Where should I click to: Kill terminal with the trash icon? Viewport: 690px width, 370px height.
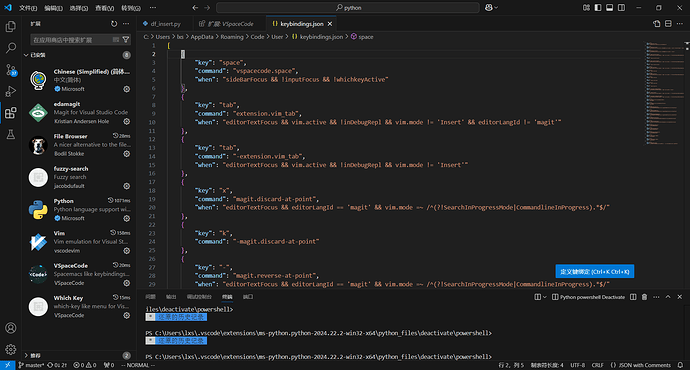point(645,297)
